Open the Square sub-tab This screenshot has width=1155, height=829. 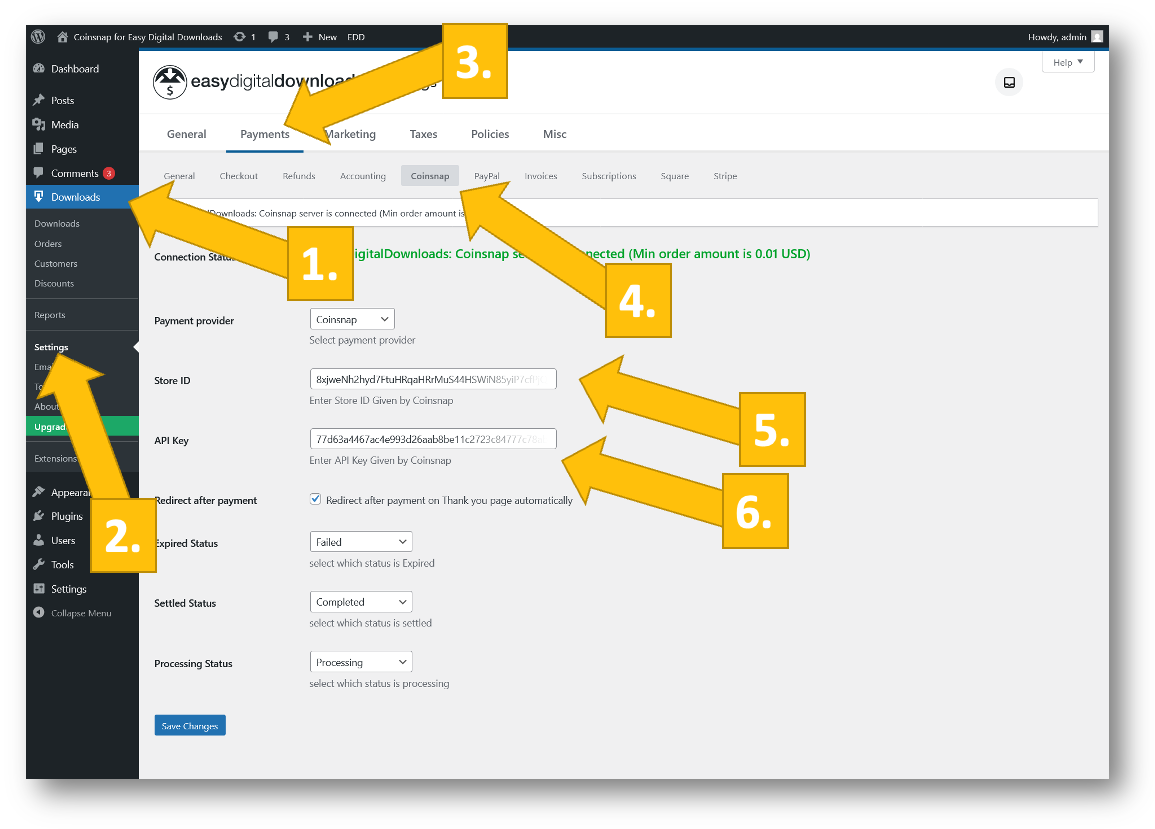tap(675, 175)
